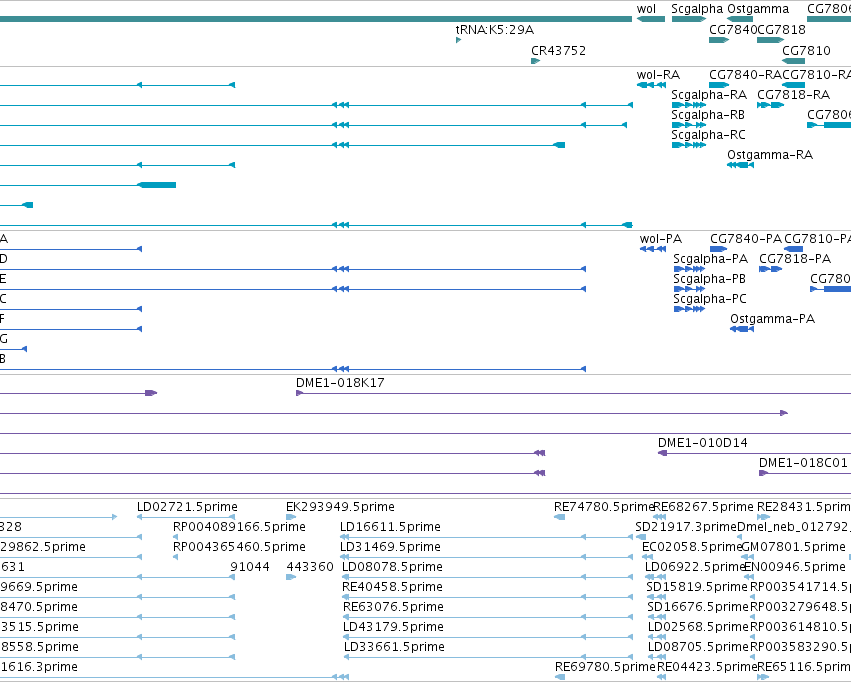Select the SD15819.5prime EST label

(x=697, y=588)
